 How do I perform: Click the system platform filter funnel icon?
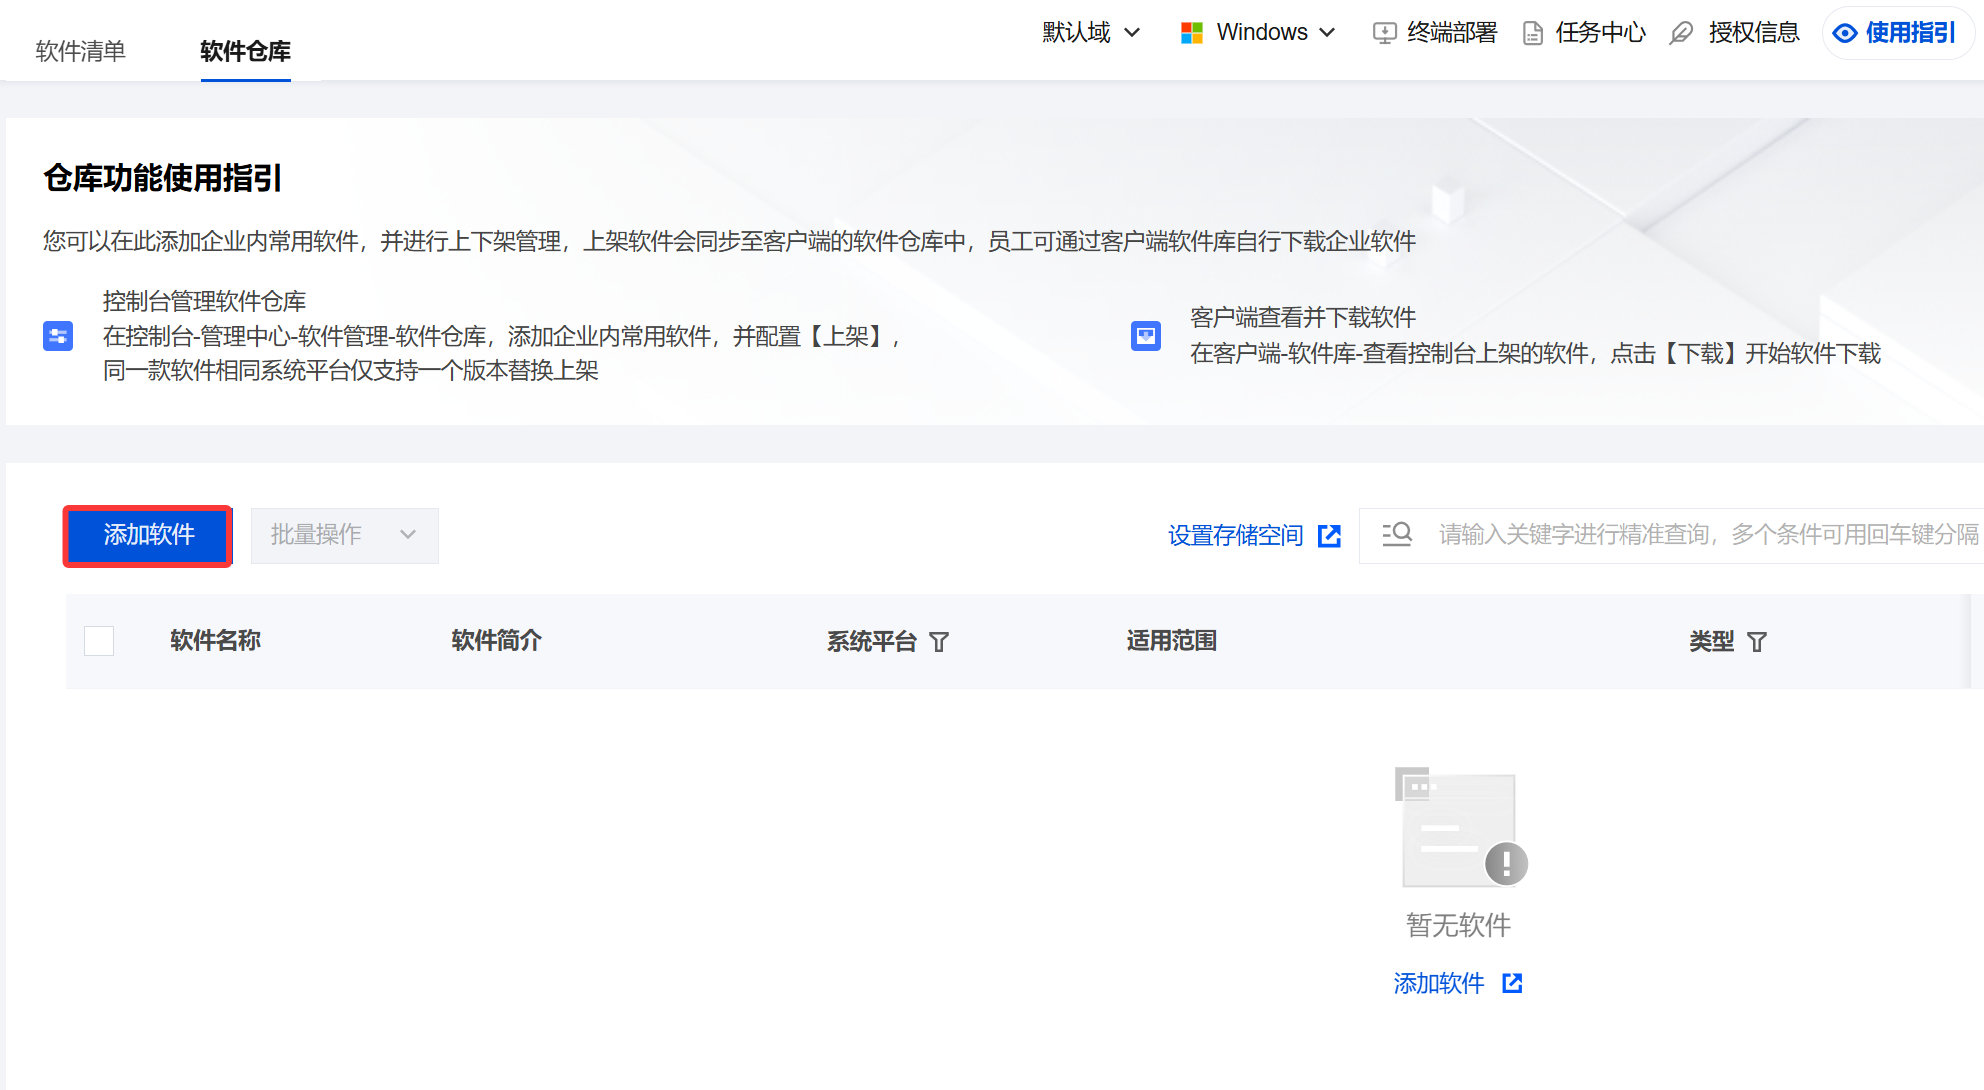pos(939,642)
